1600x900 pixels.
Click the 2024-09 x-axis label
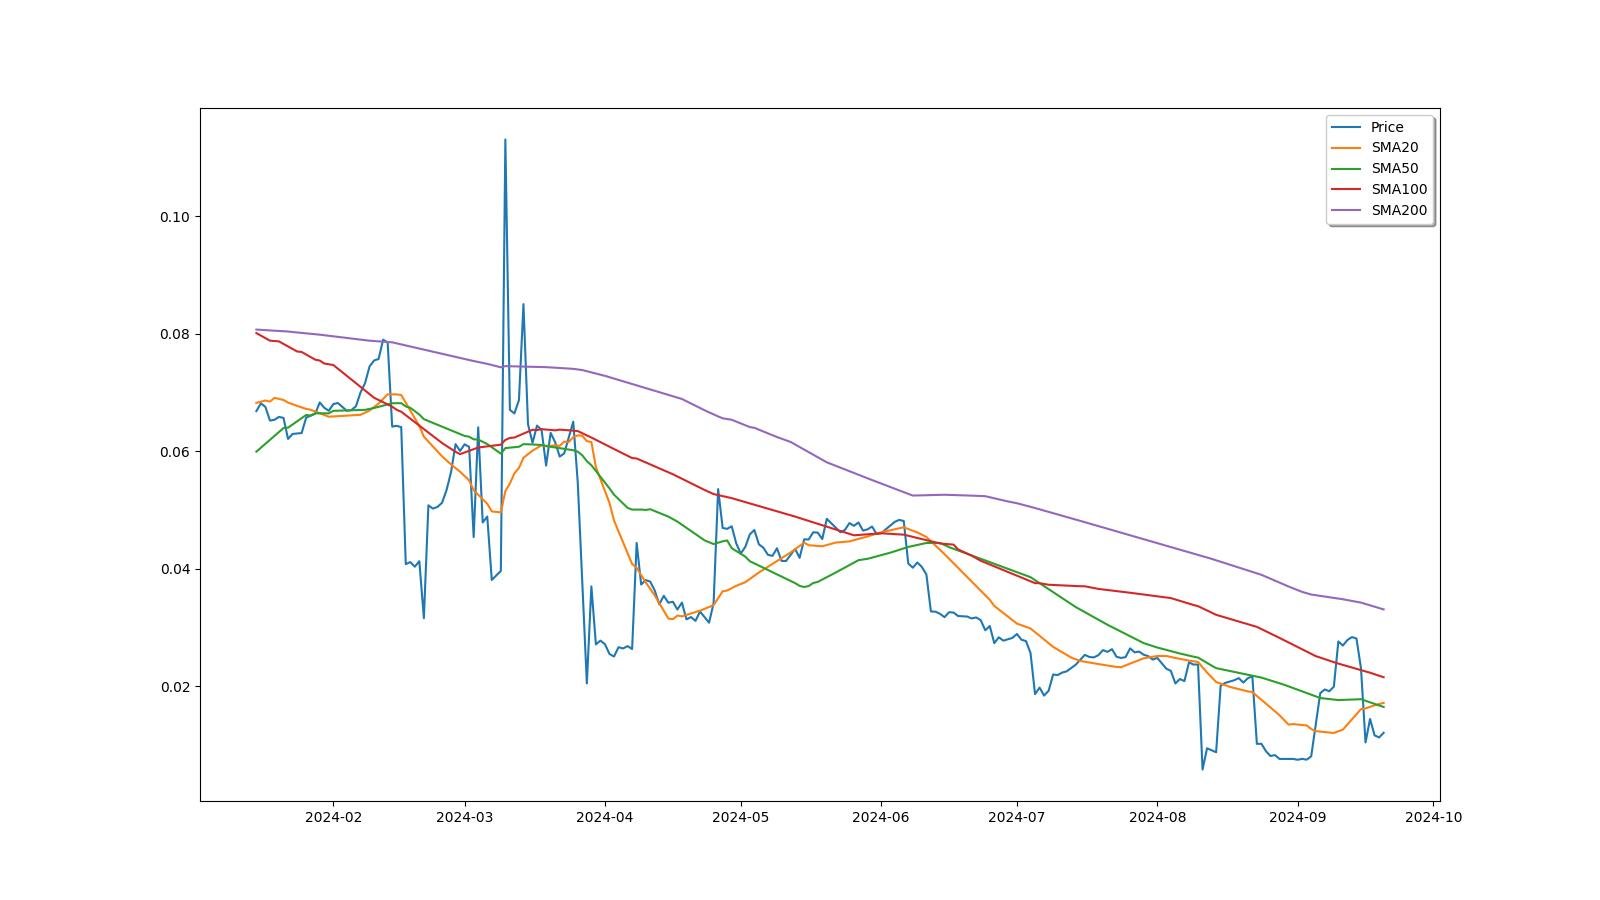[1298, 817]
